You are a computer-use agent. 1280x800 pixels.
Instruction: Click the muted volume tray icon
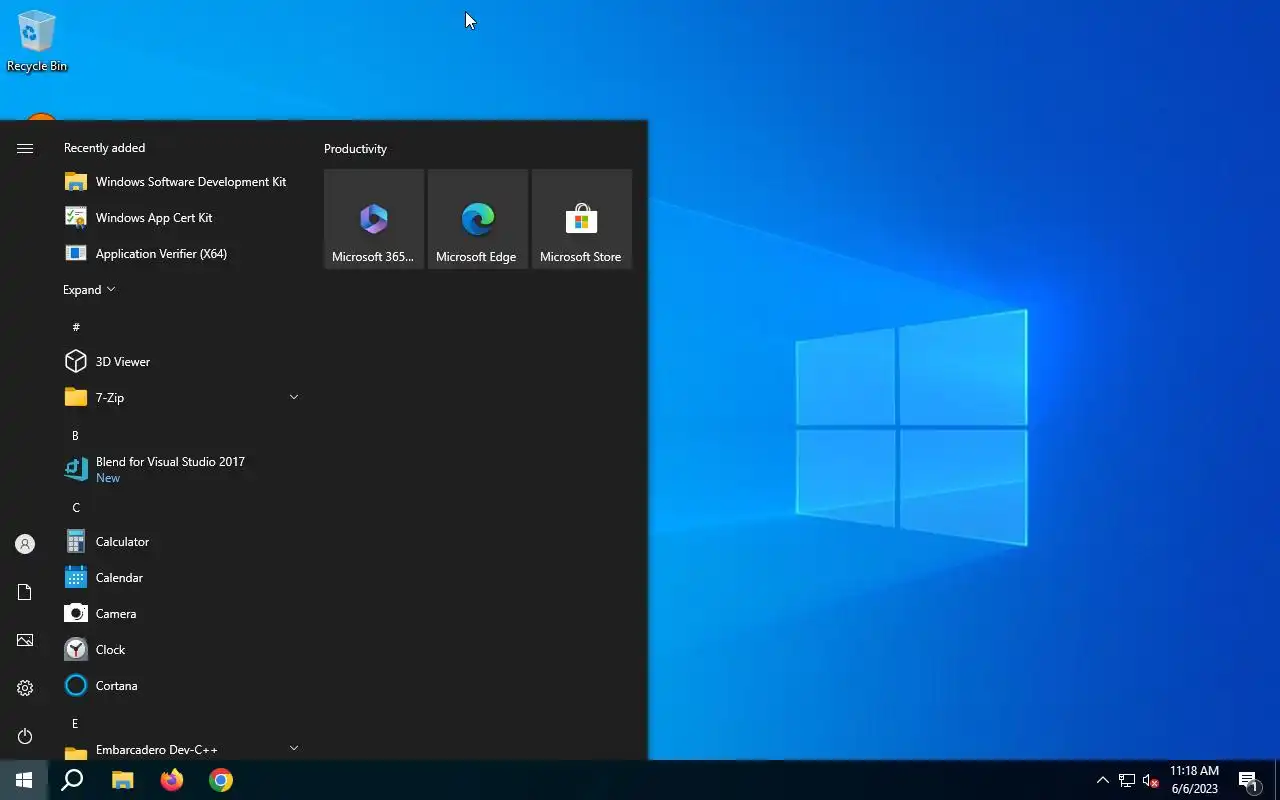[1151, 780]
